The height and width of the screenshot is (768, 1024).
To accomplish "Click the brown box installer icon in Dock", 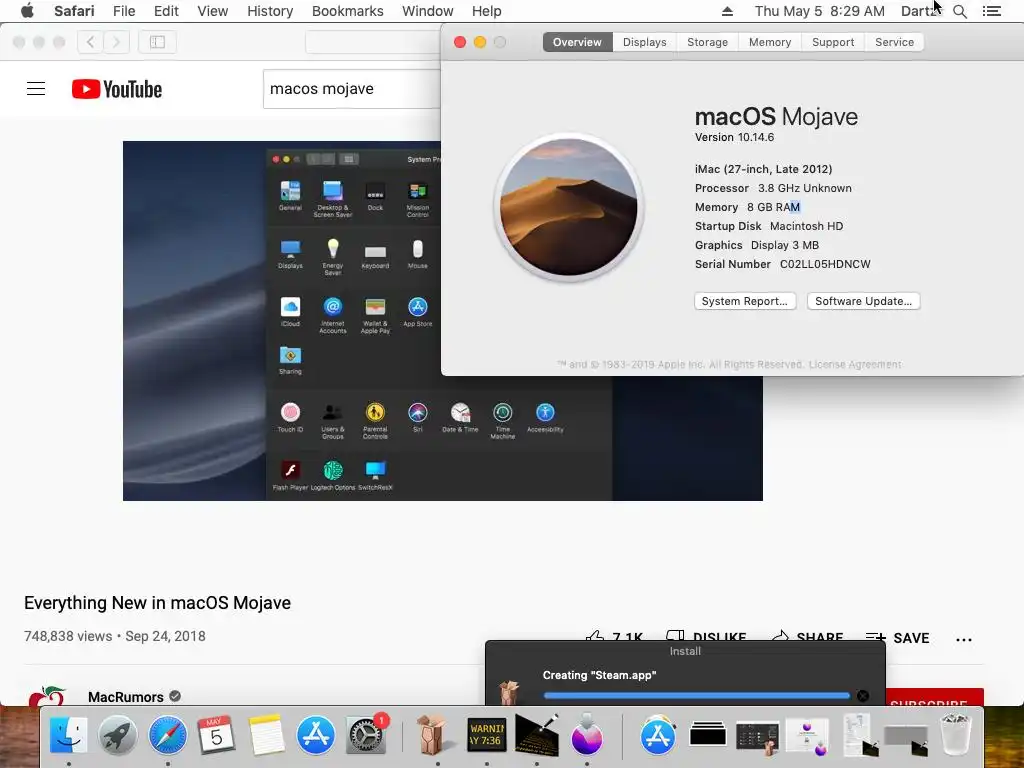I will [x=432, y=735].
